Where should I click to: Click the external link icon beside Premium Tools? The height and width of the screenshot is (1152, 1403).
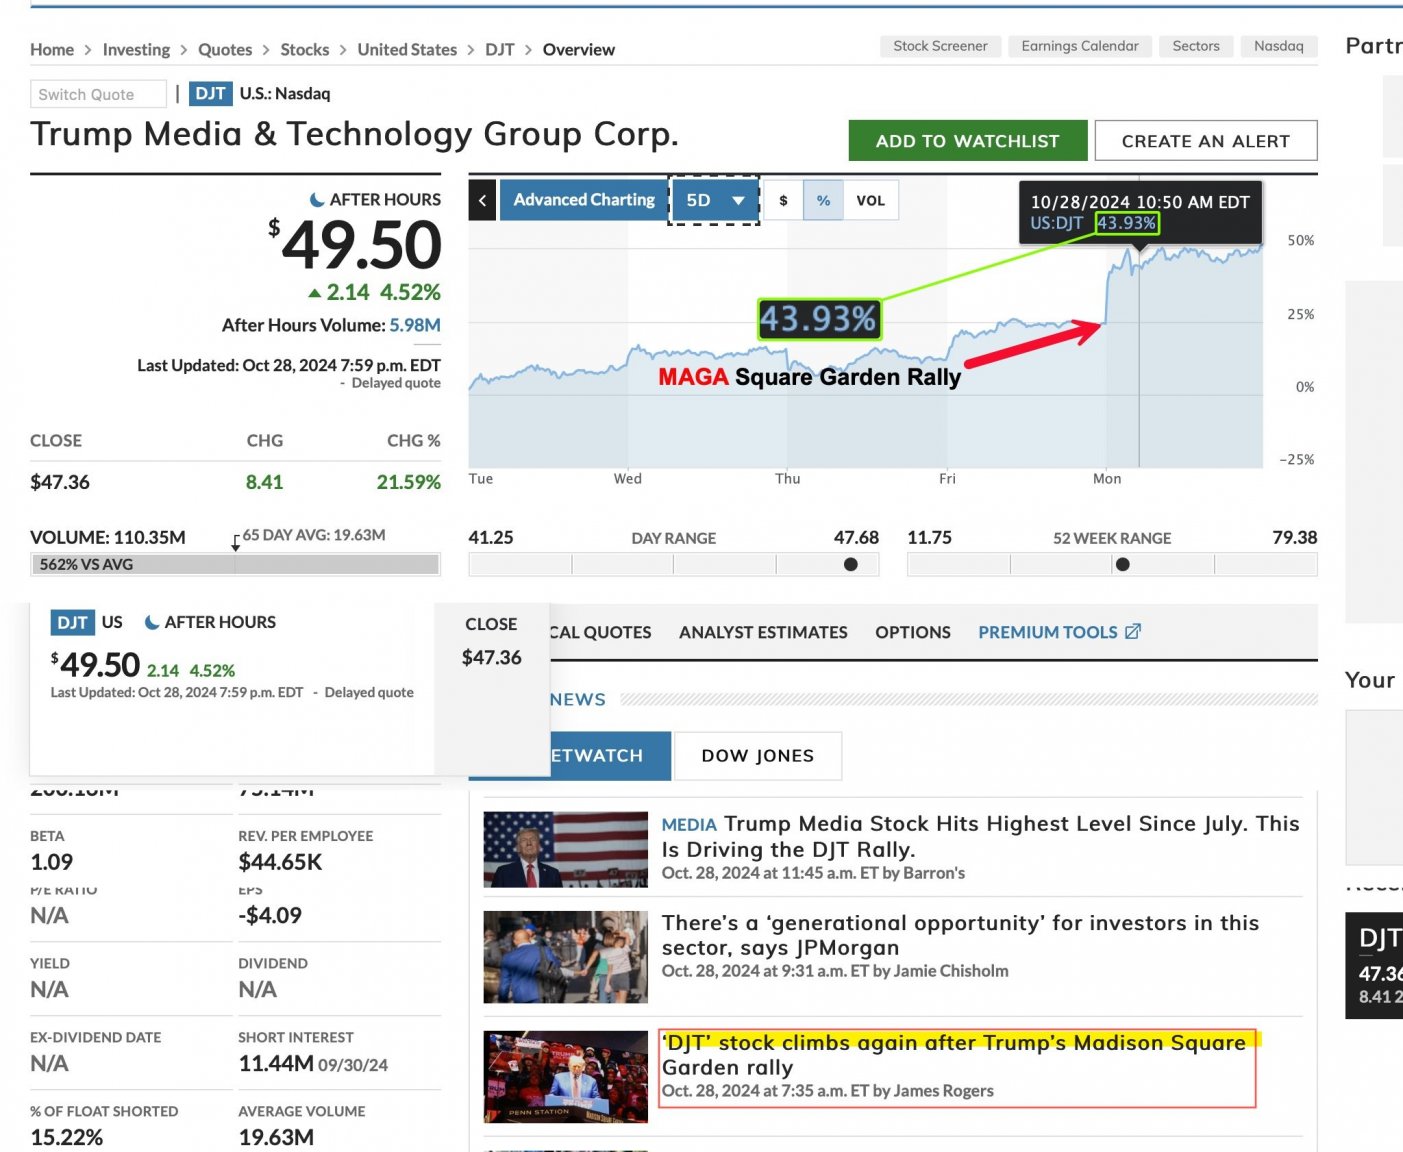(1133, 632)
